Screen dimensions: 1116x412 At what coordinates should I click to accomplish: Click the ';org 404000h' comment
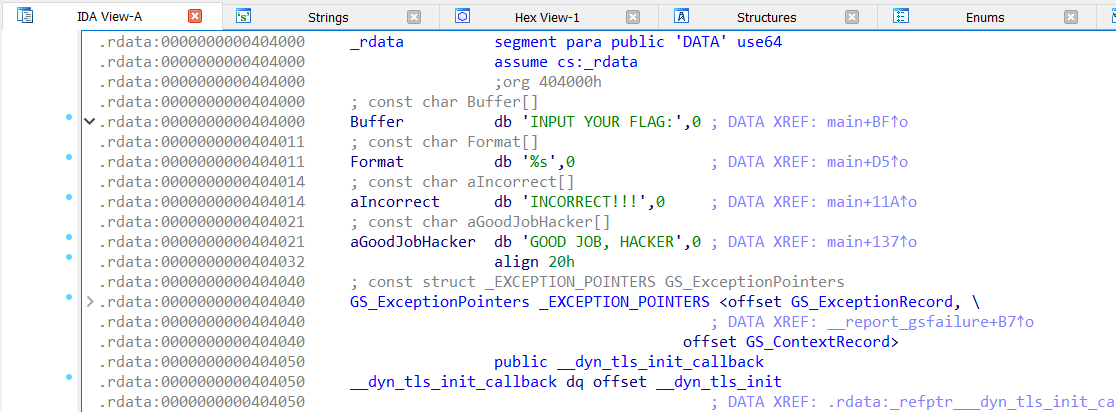548,82
